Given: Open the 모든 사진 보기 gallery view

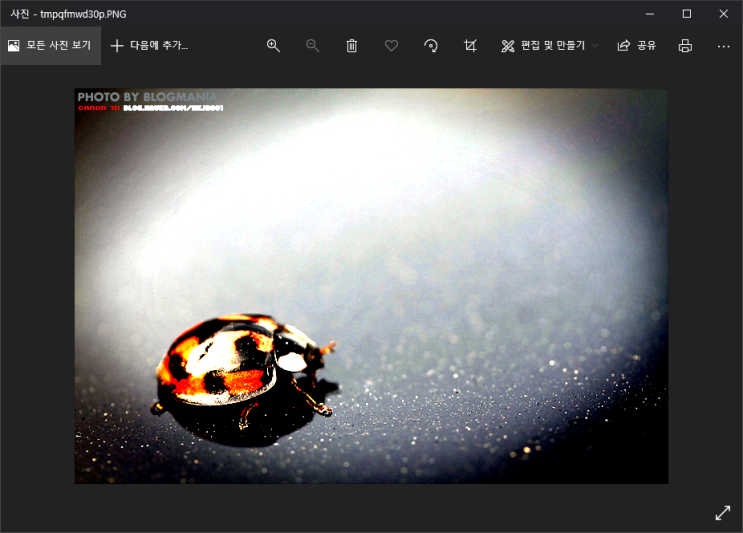Looking at the screenshot, I should click(50, 45).
